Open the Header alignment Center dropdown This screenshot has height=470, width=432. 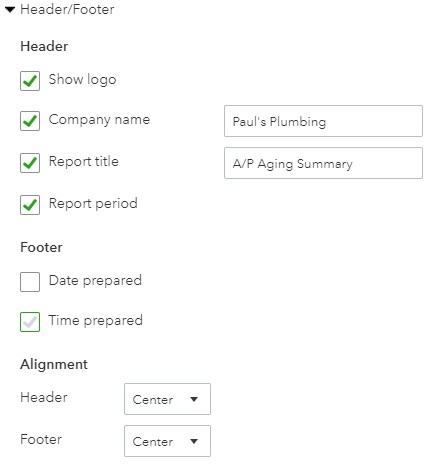[167, 399]
